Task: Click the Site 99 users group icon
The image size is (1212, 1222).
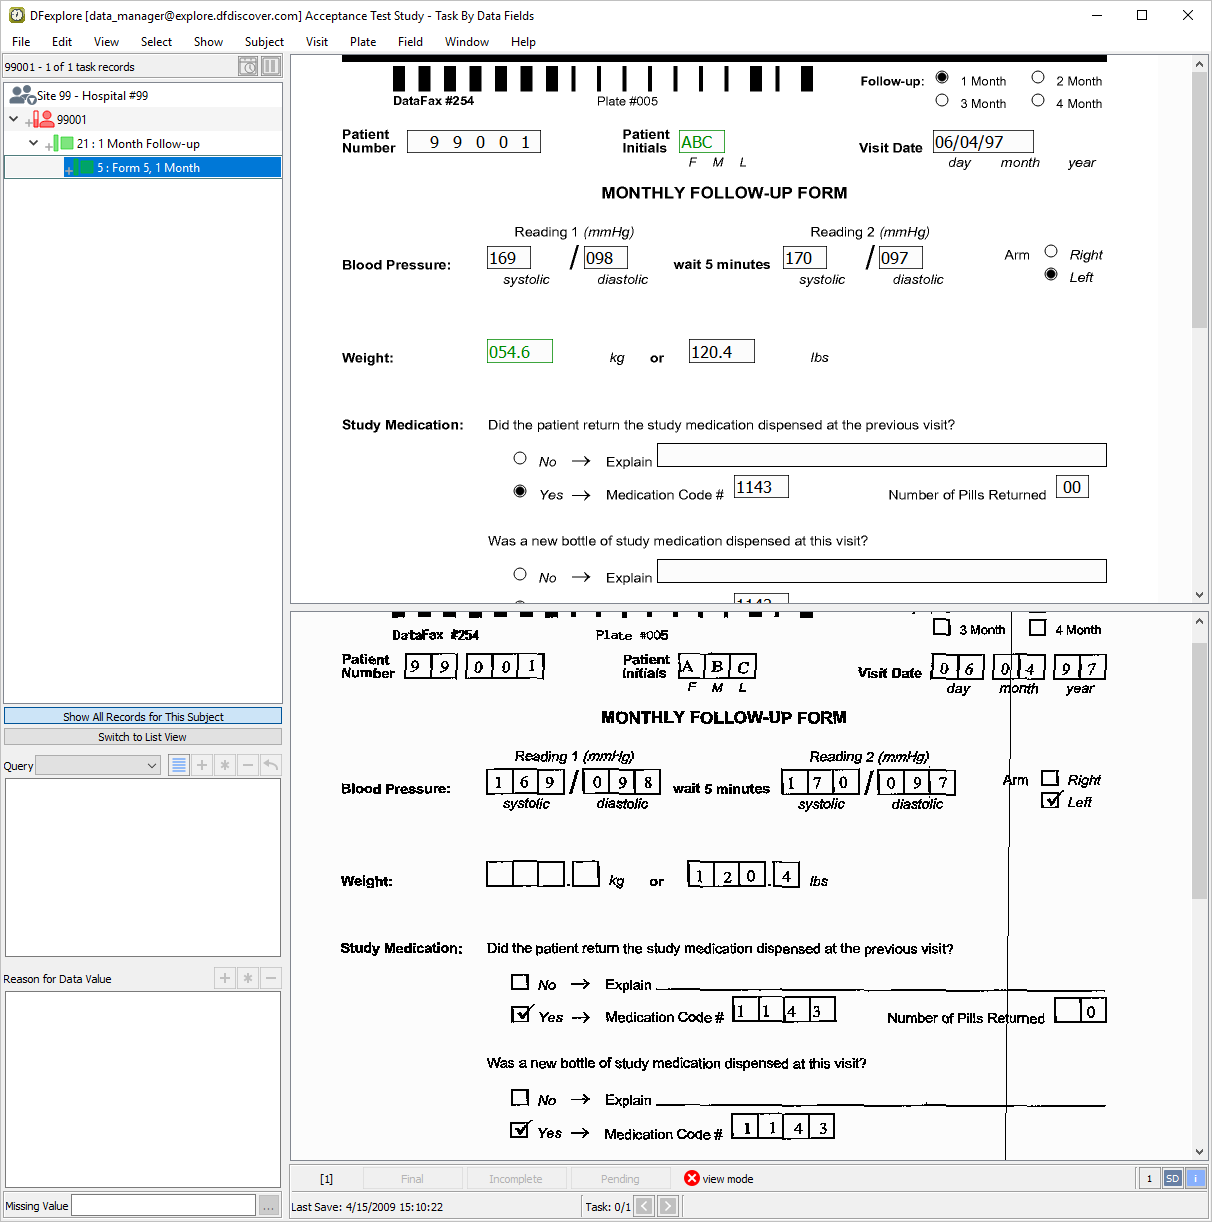Action: pos(22,96)
